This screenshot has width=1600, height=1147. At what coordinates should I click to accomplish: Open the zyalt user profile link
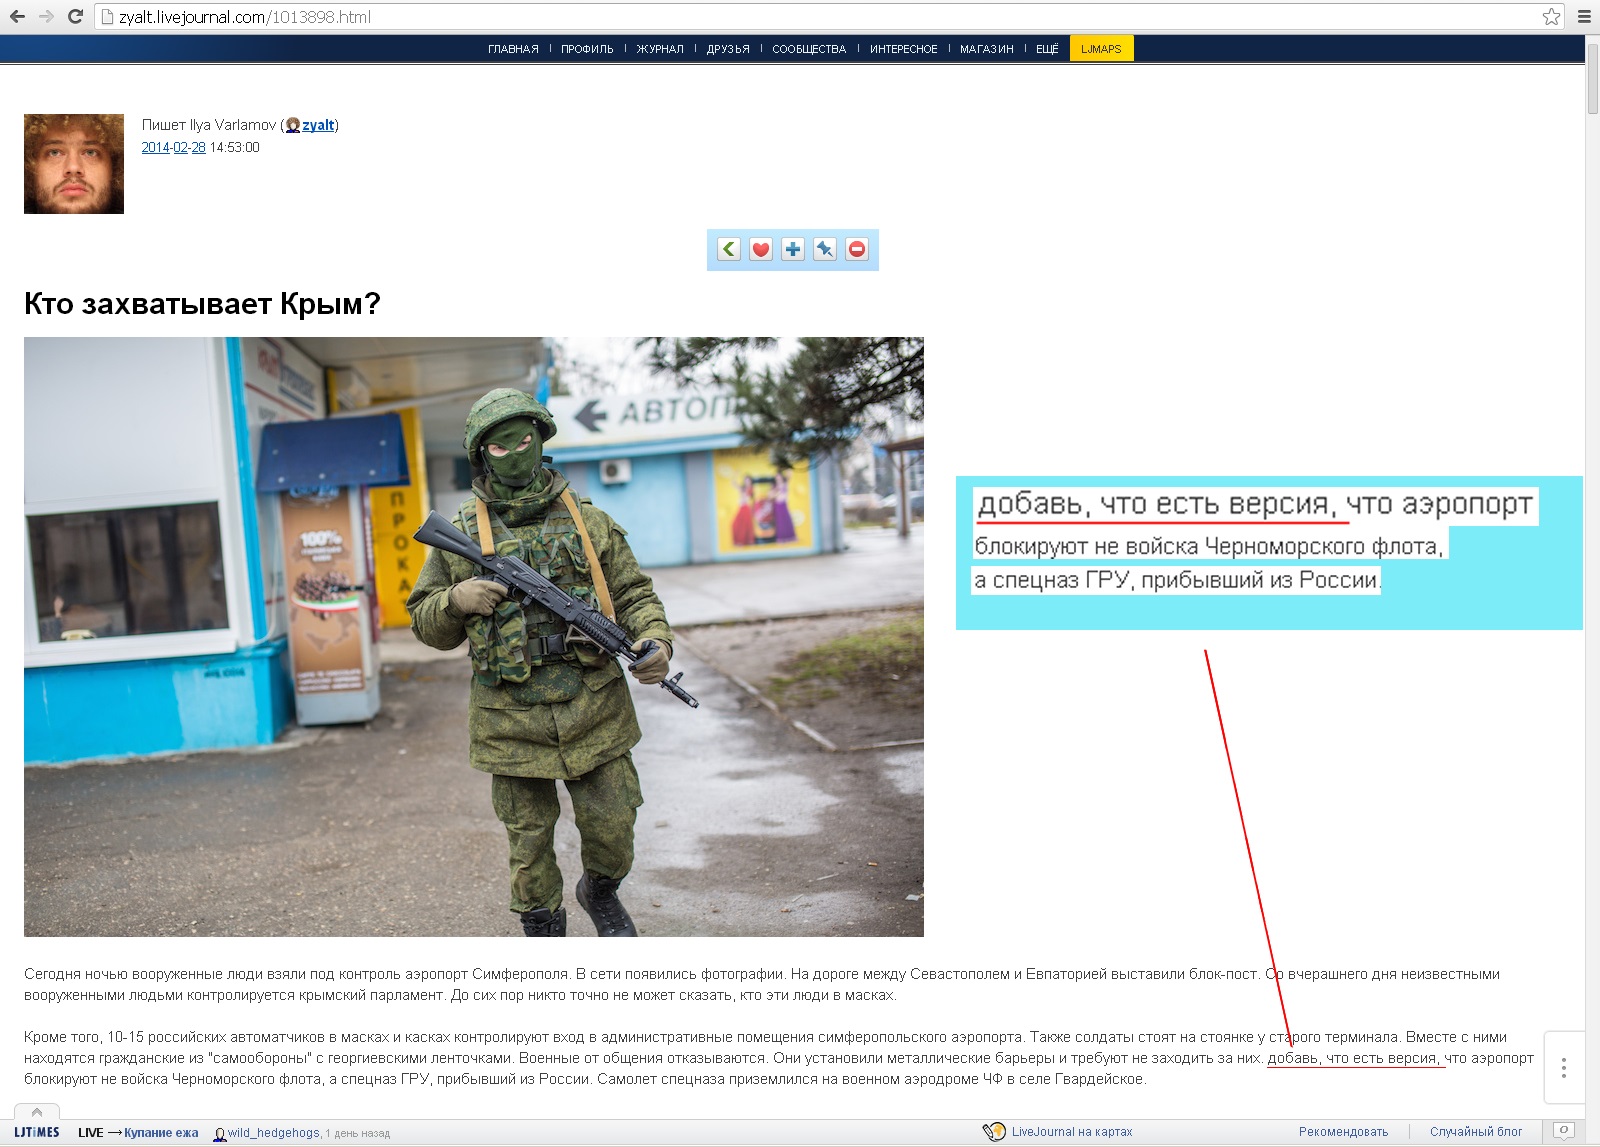[x=318, y=125]
